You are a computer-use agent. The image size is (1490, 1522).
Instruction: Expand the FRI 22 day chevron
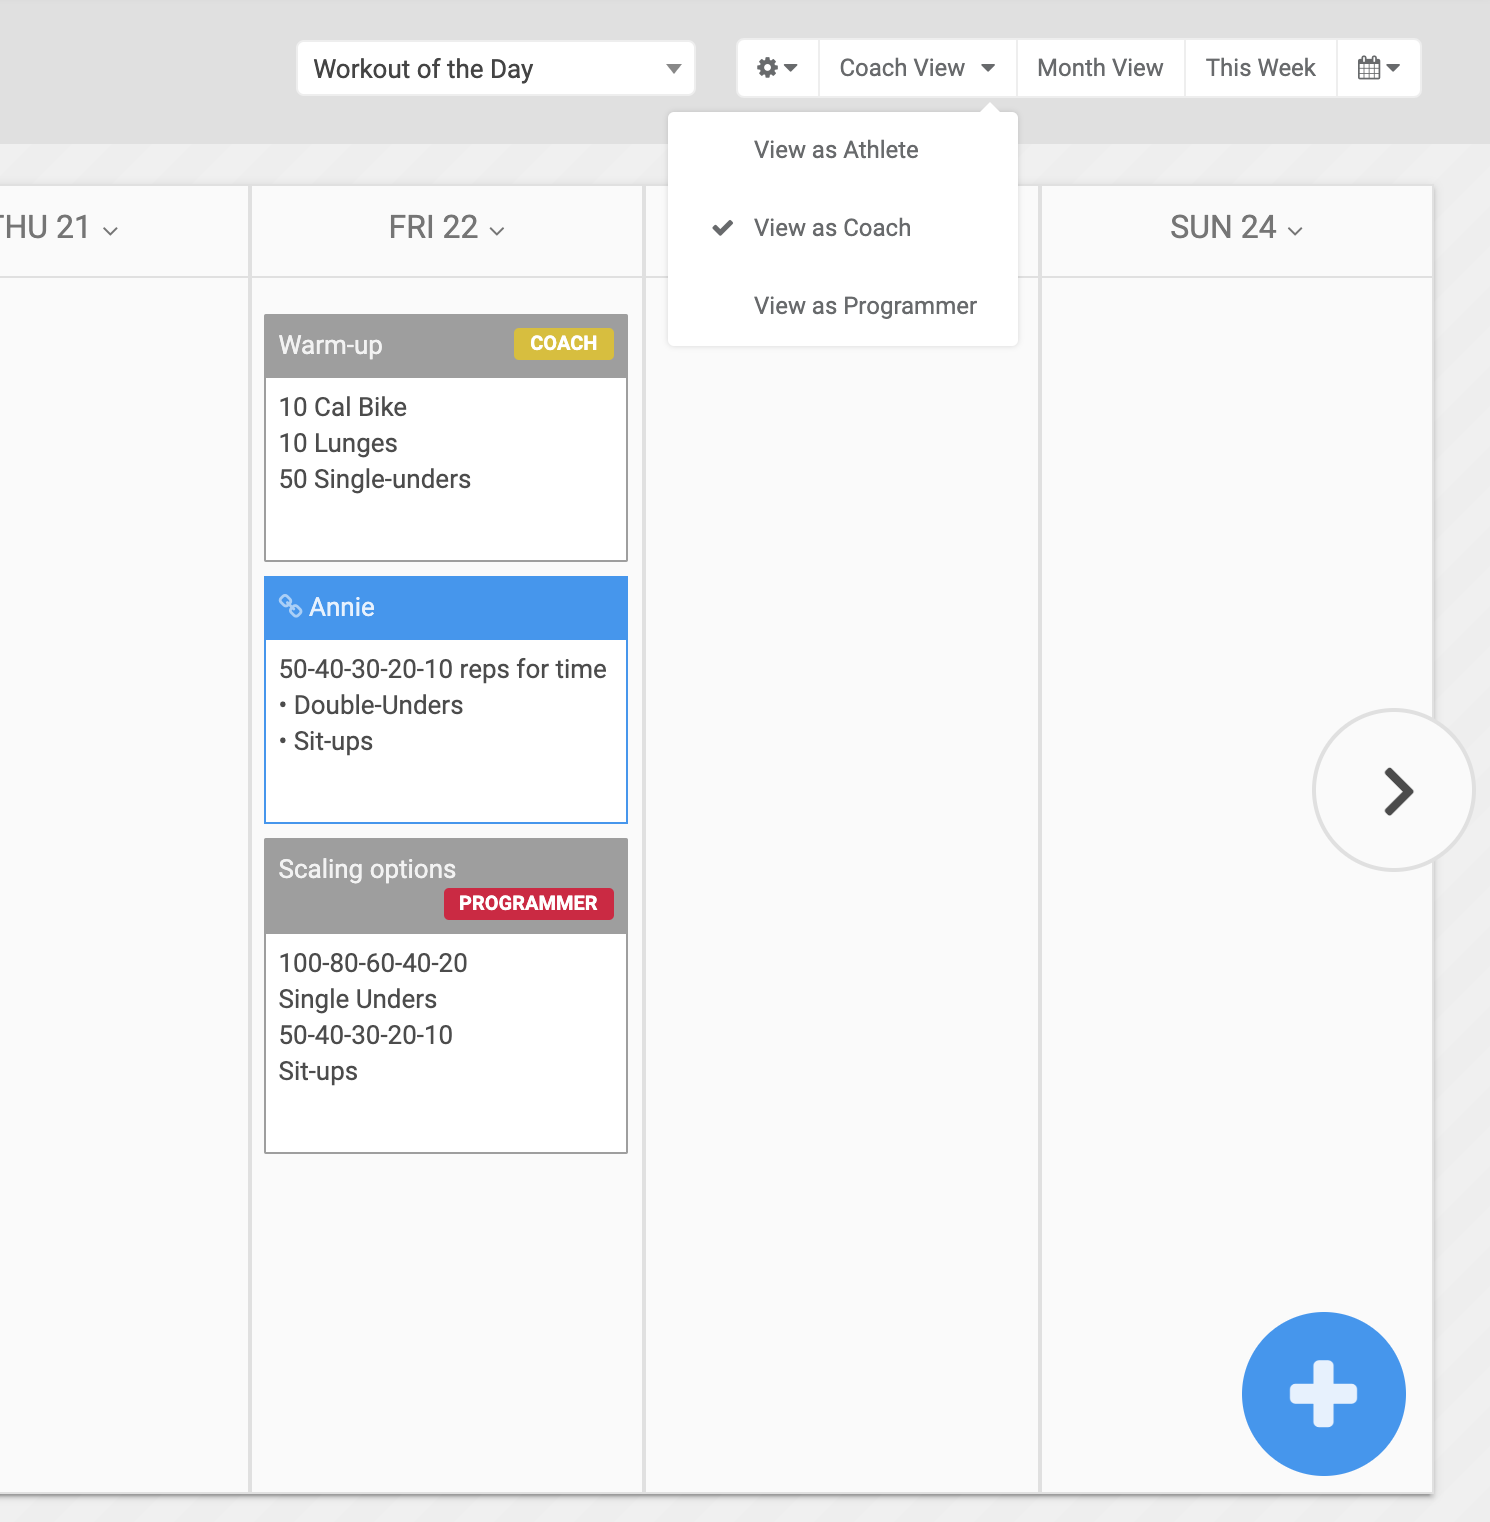click(x=497, y=231)
